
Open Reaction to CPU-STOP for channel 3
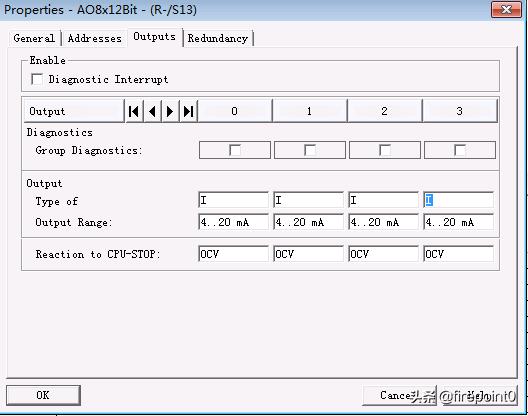459,254
